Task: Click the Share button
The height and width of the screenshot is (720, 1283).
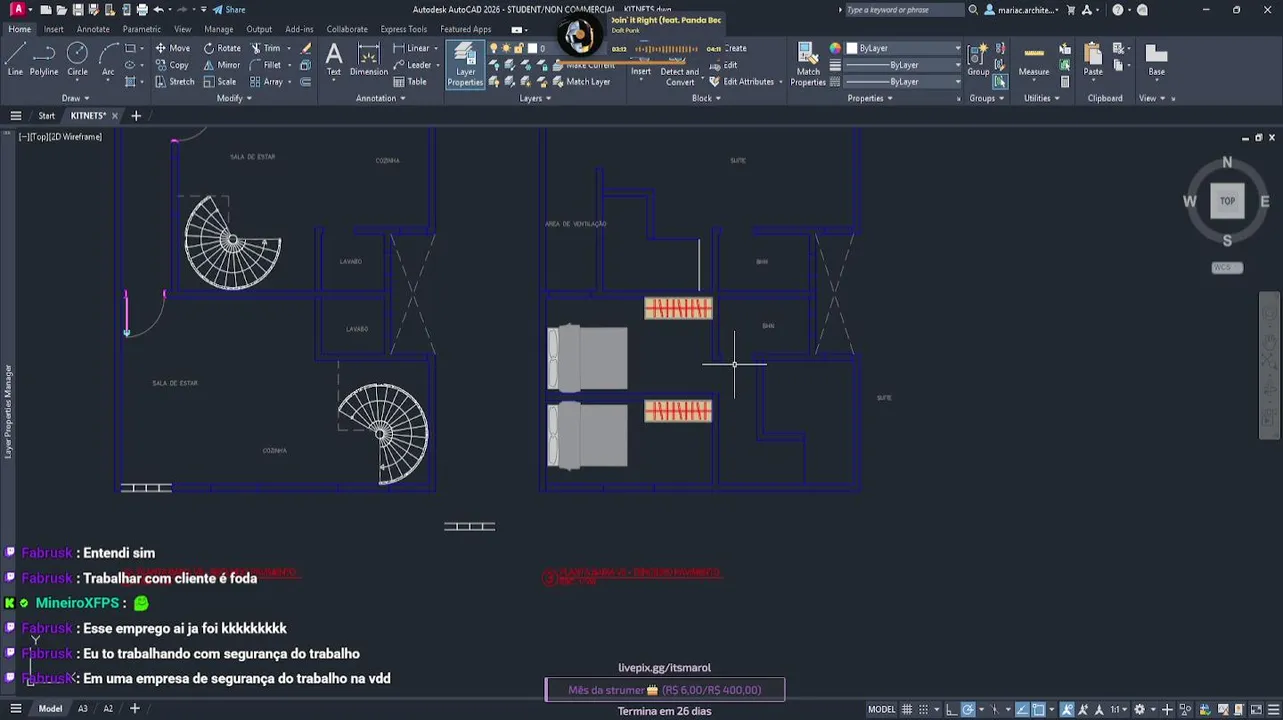Action: [229, 10]
